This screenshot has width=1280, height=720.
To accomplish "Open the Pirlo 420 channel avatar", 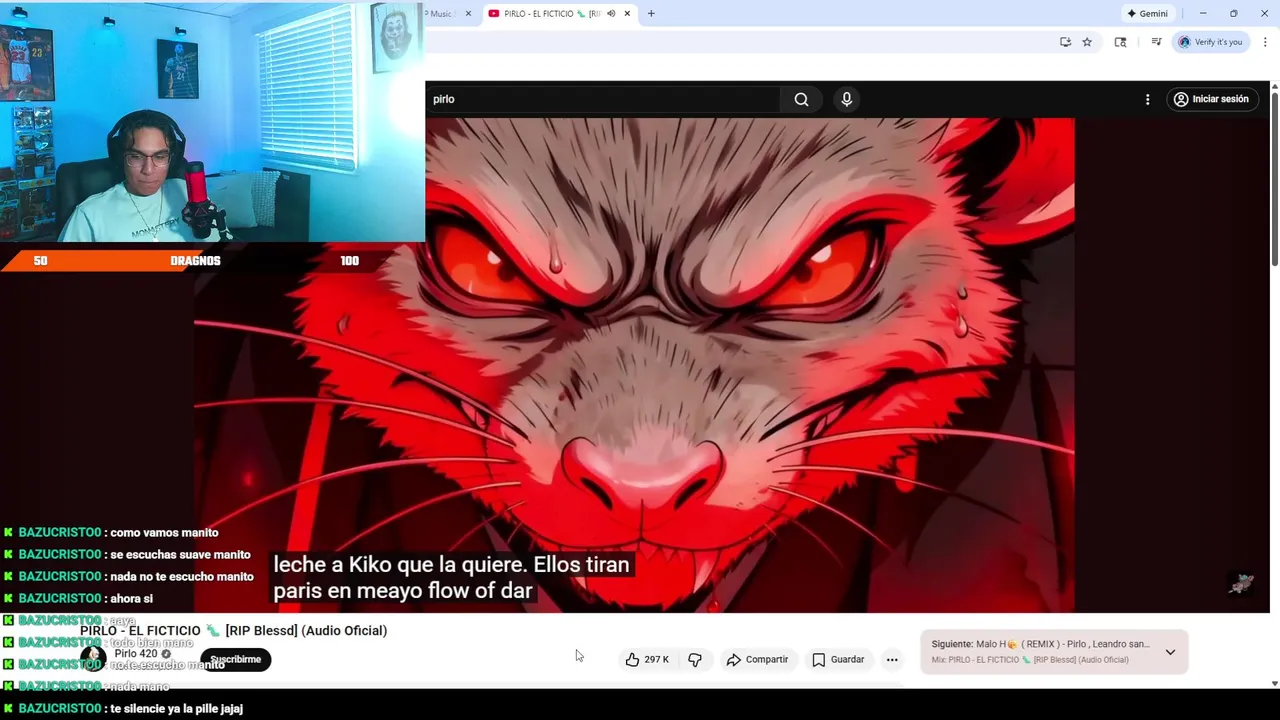I will [x=93, y=658].
